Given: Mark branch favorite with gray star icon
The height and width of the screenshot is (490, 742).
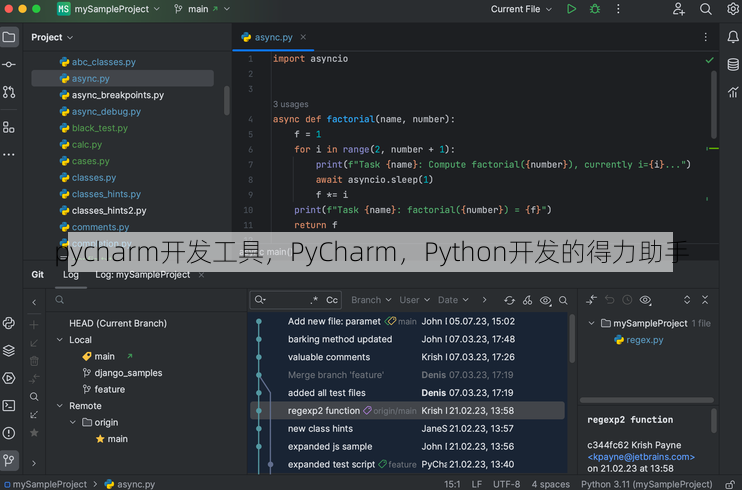Looking at the screenshot, I should [x=34, y=433].
